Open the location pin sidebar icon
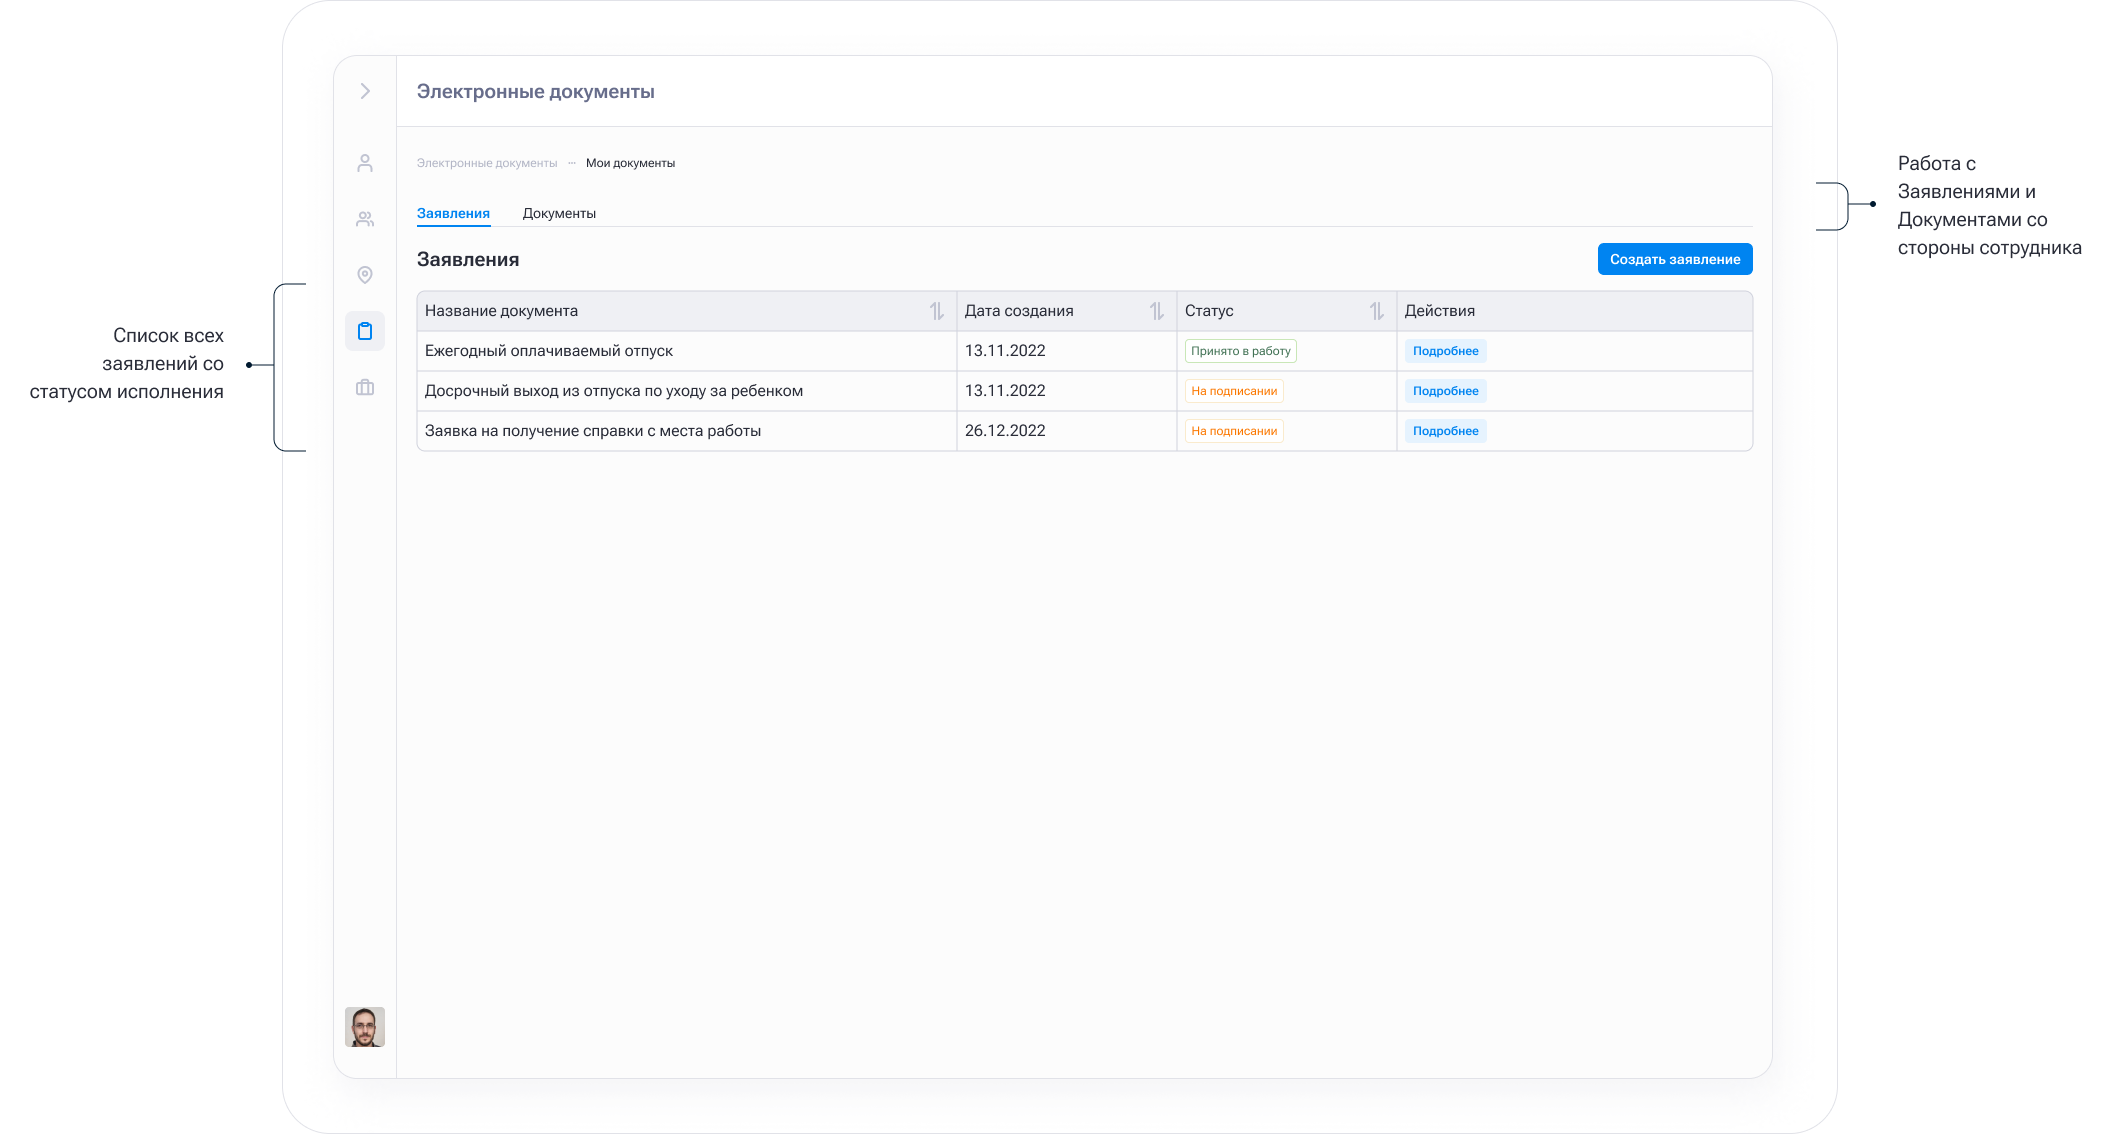This screenshot has width=2120, height=1135. click(x=365, y=275)
